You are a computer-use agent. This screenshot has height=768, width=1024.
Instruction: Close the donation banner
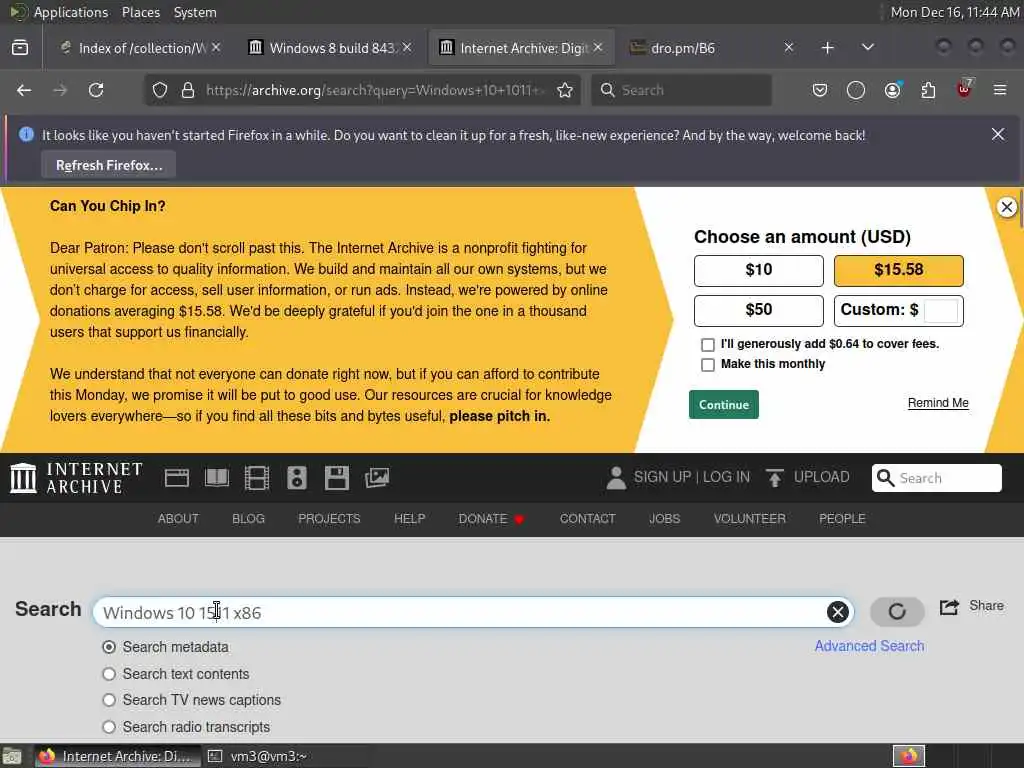tap(1006, 207)
